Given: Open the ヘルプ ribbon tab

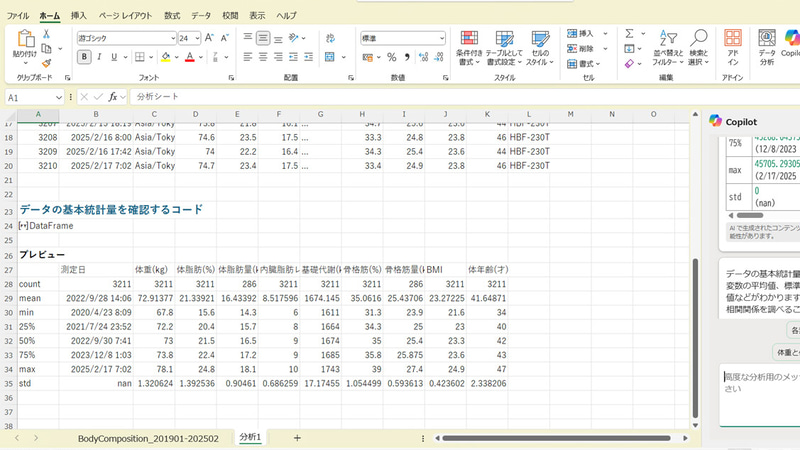Looking at the screenshot, I should [x=286, y=16].
